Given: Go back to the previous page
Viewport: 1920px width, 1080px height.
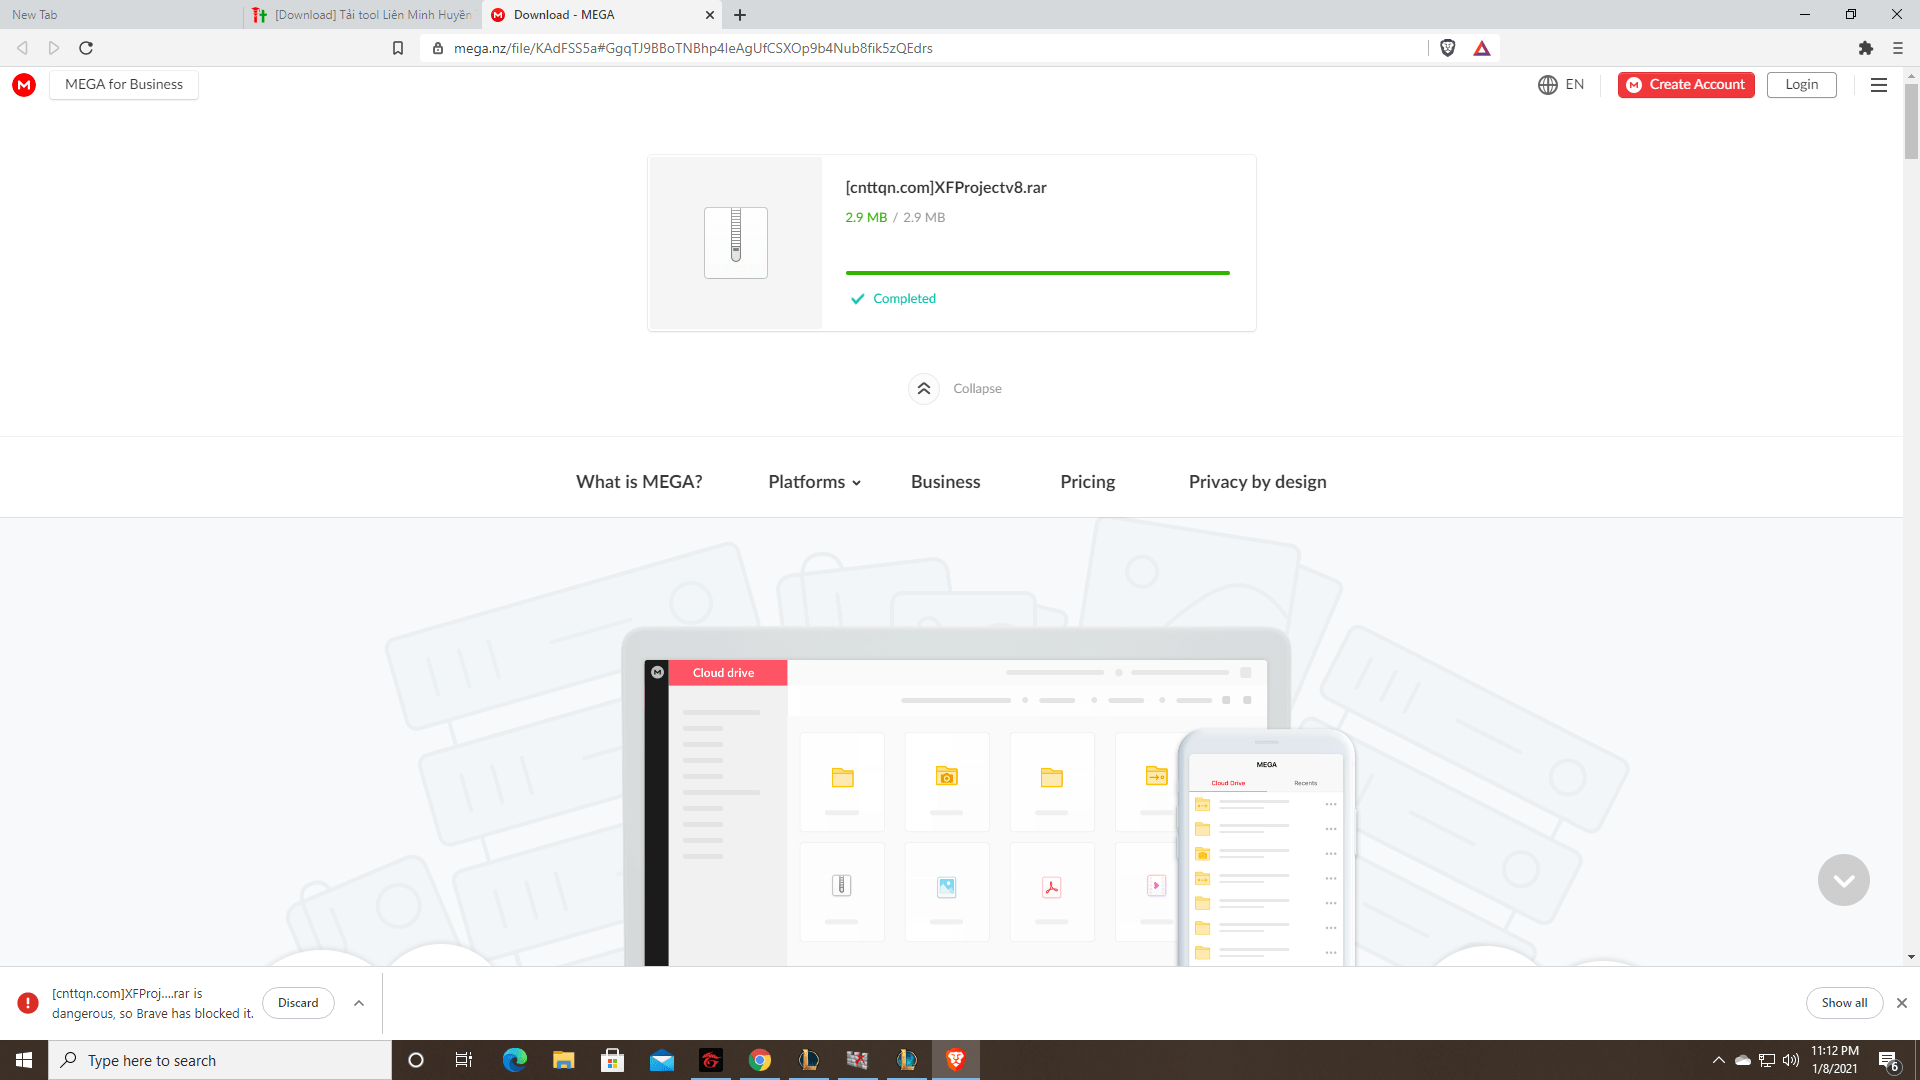Looking at the screenshot, I should 22,48.
